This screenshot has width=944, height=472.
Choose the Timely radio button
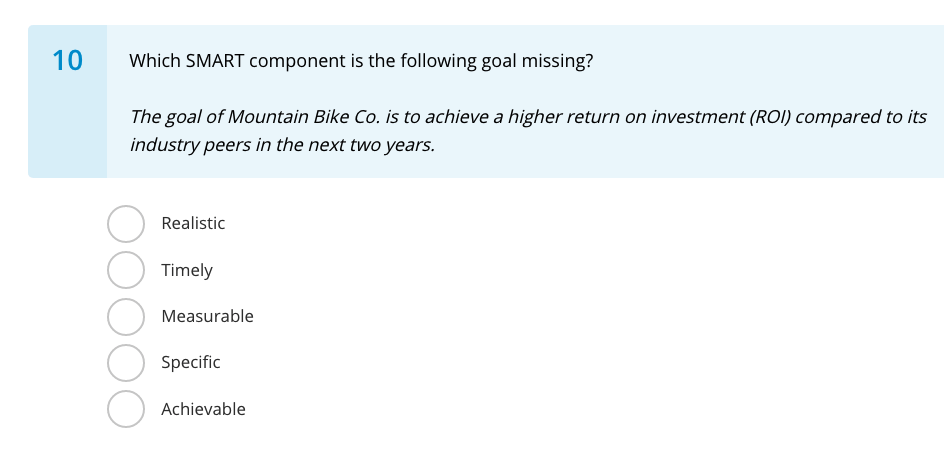(125, 270)
